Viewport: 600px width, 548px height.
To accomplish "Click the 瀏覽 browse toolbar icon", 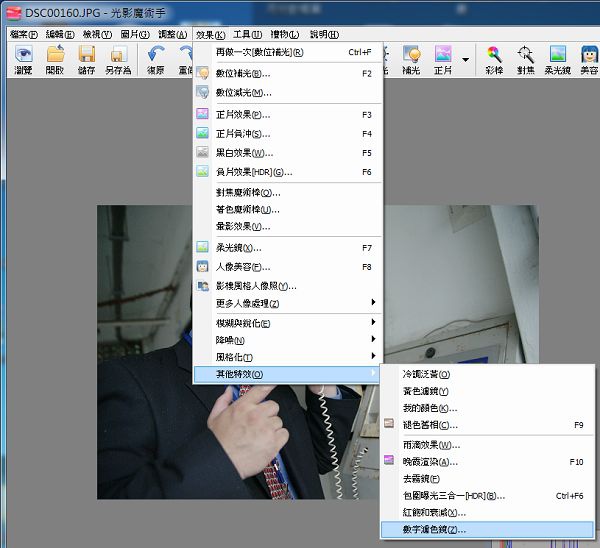I will (23, 59).
